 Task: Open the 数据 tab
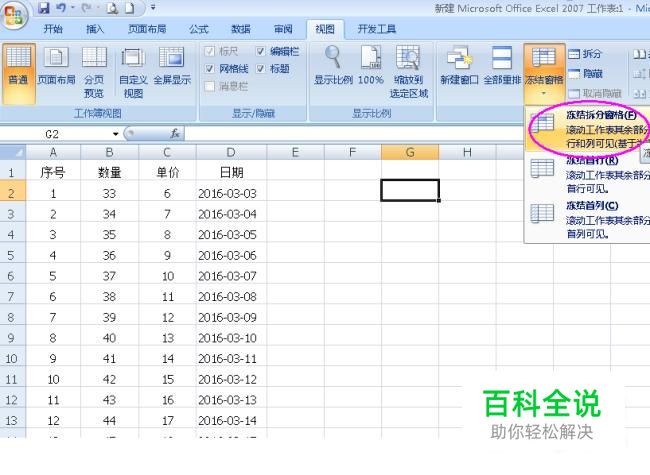click(241, 29)
